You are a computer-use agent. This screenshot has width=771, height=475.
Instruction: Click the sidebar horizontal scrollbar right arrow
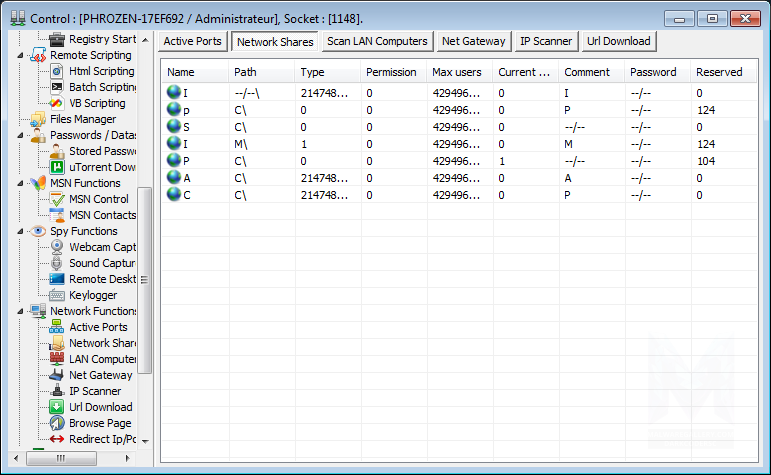[x=130, y=457]
